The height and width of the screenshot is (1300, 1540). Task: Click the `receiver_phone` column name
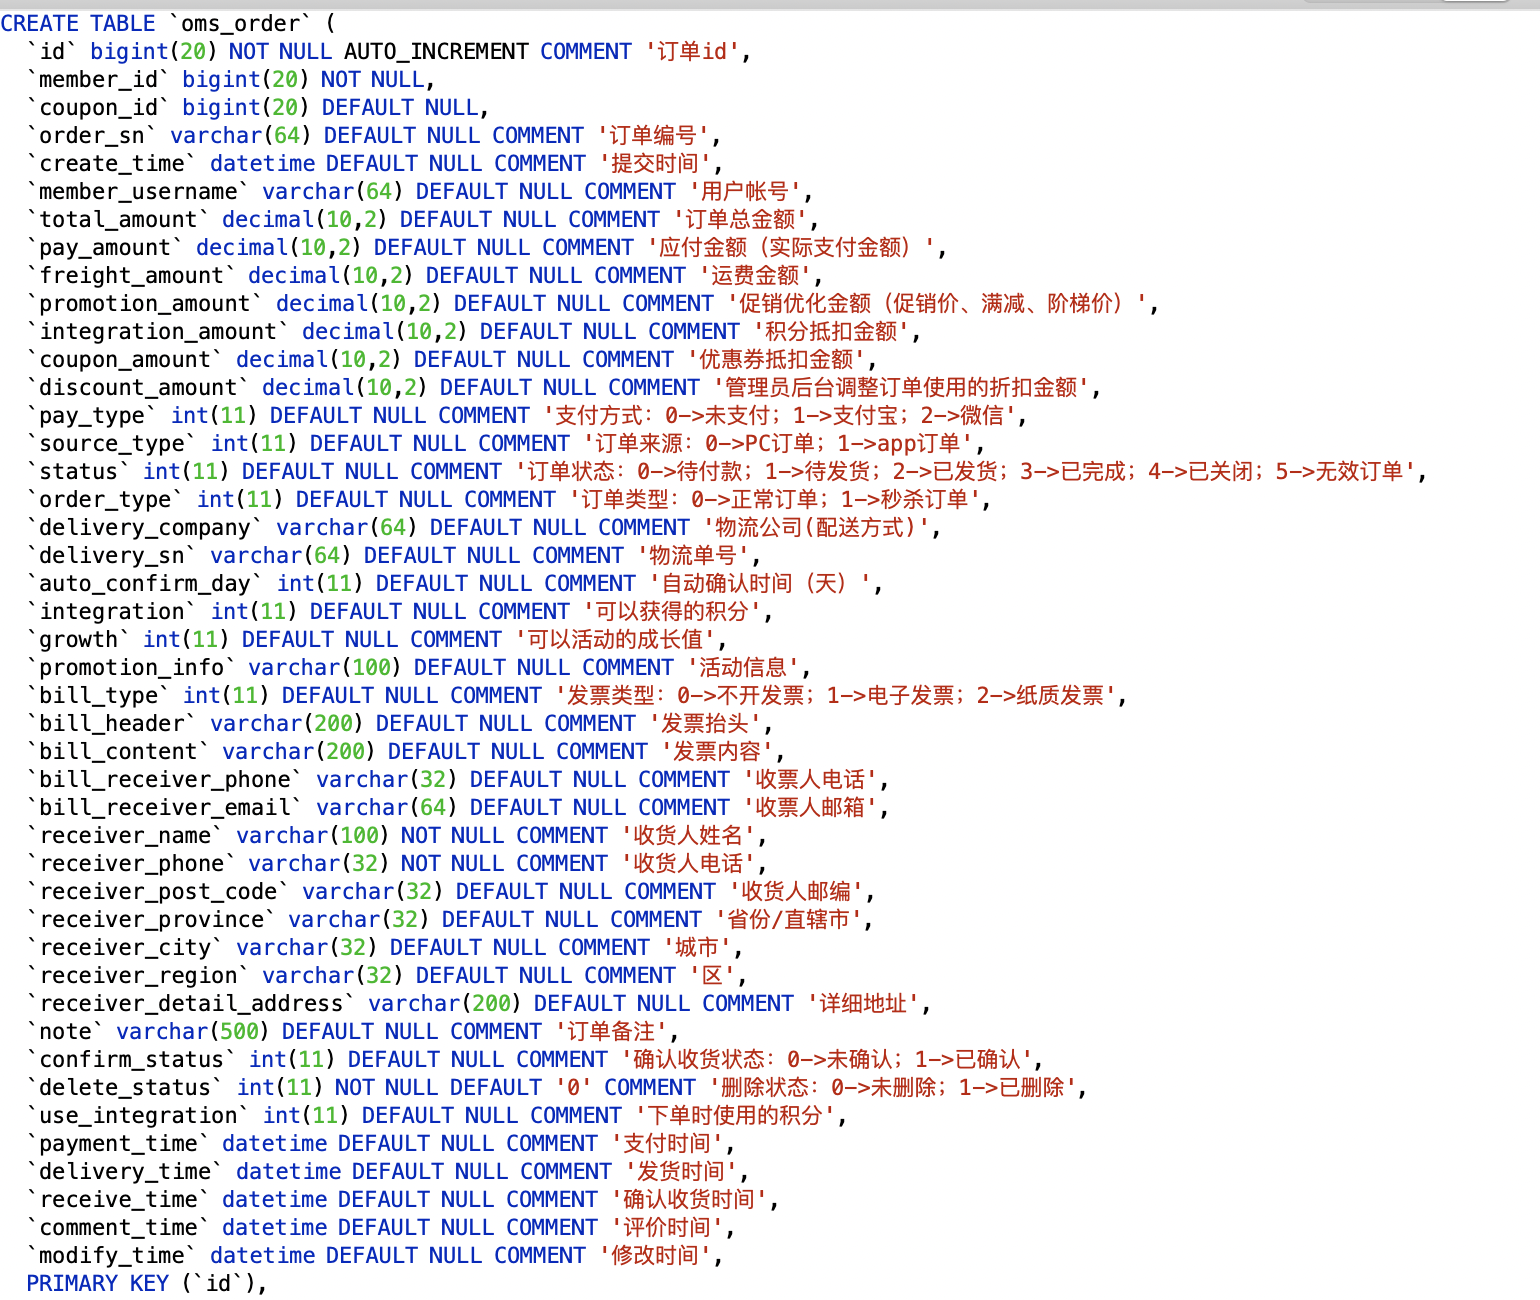click(x=131, y=863)
